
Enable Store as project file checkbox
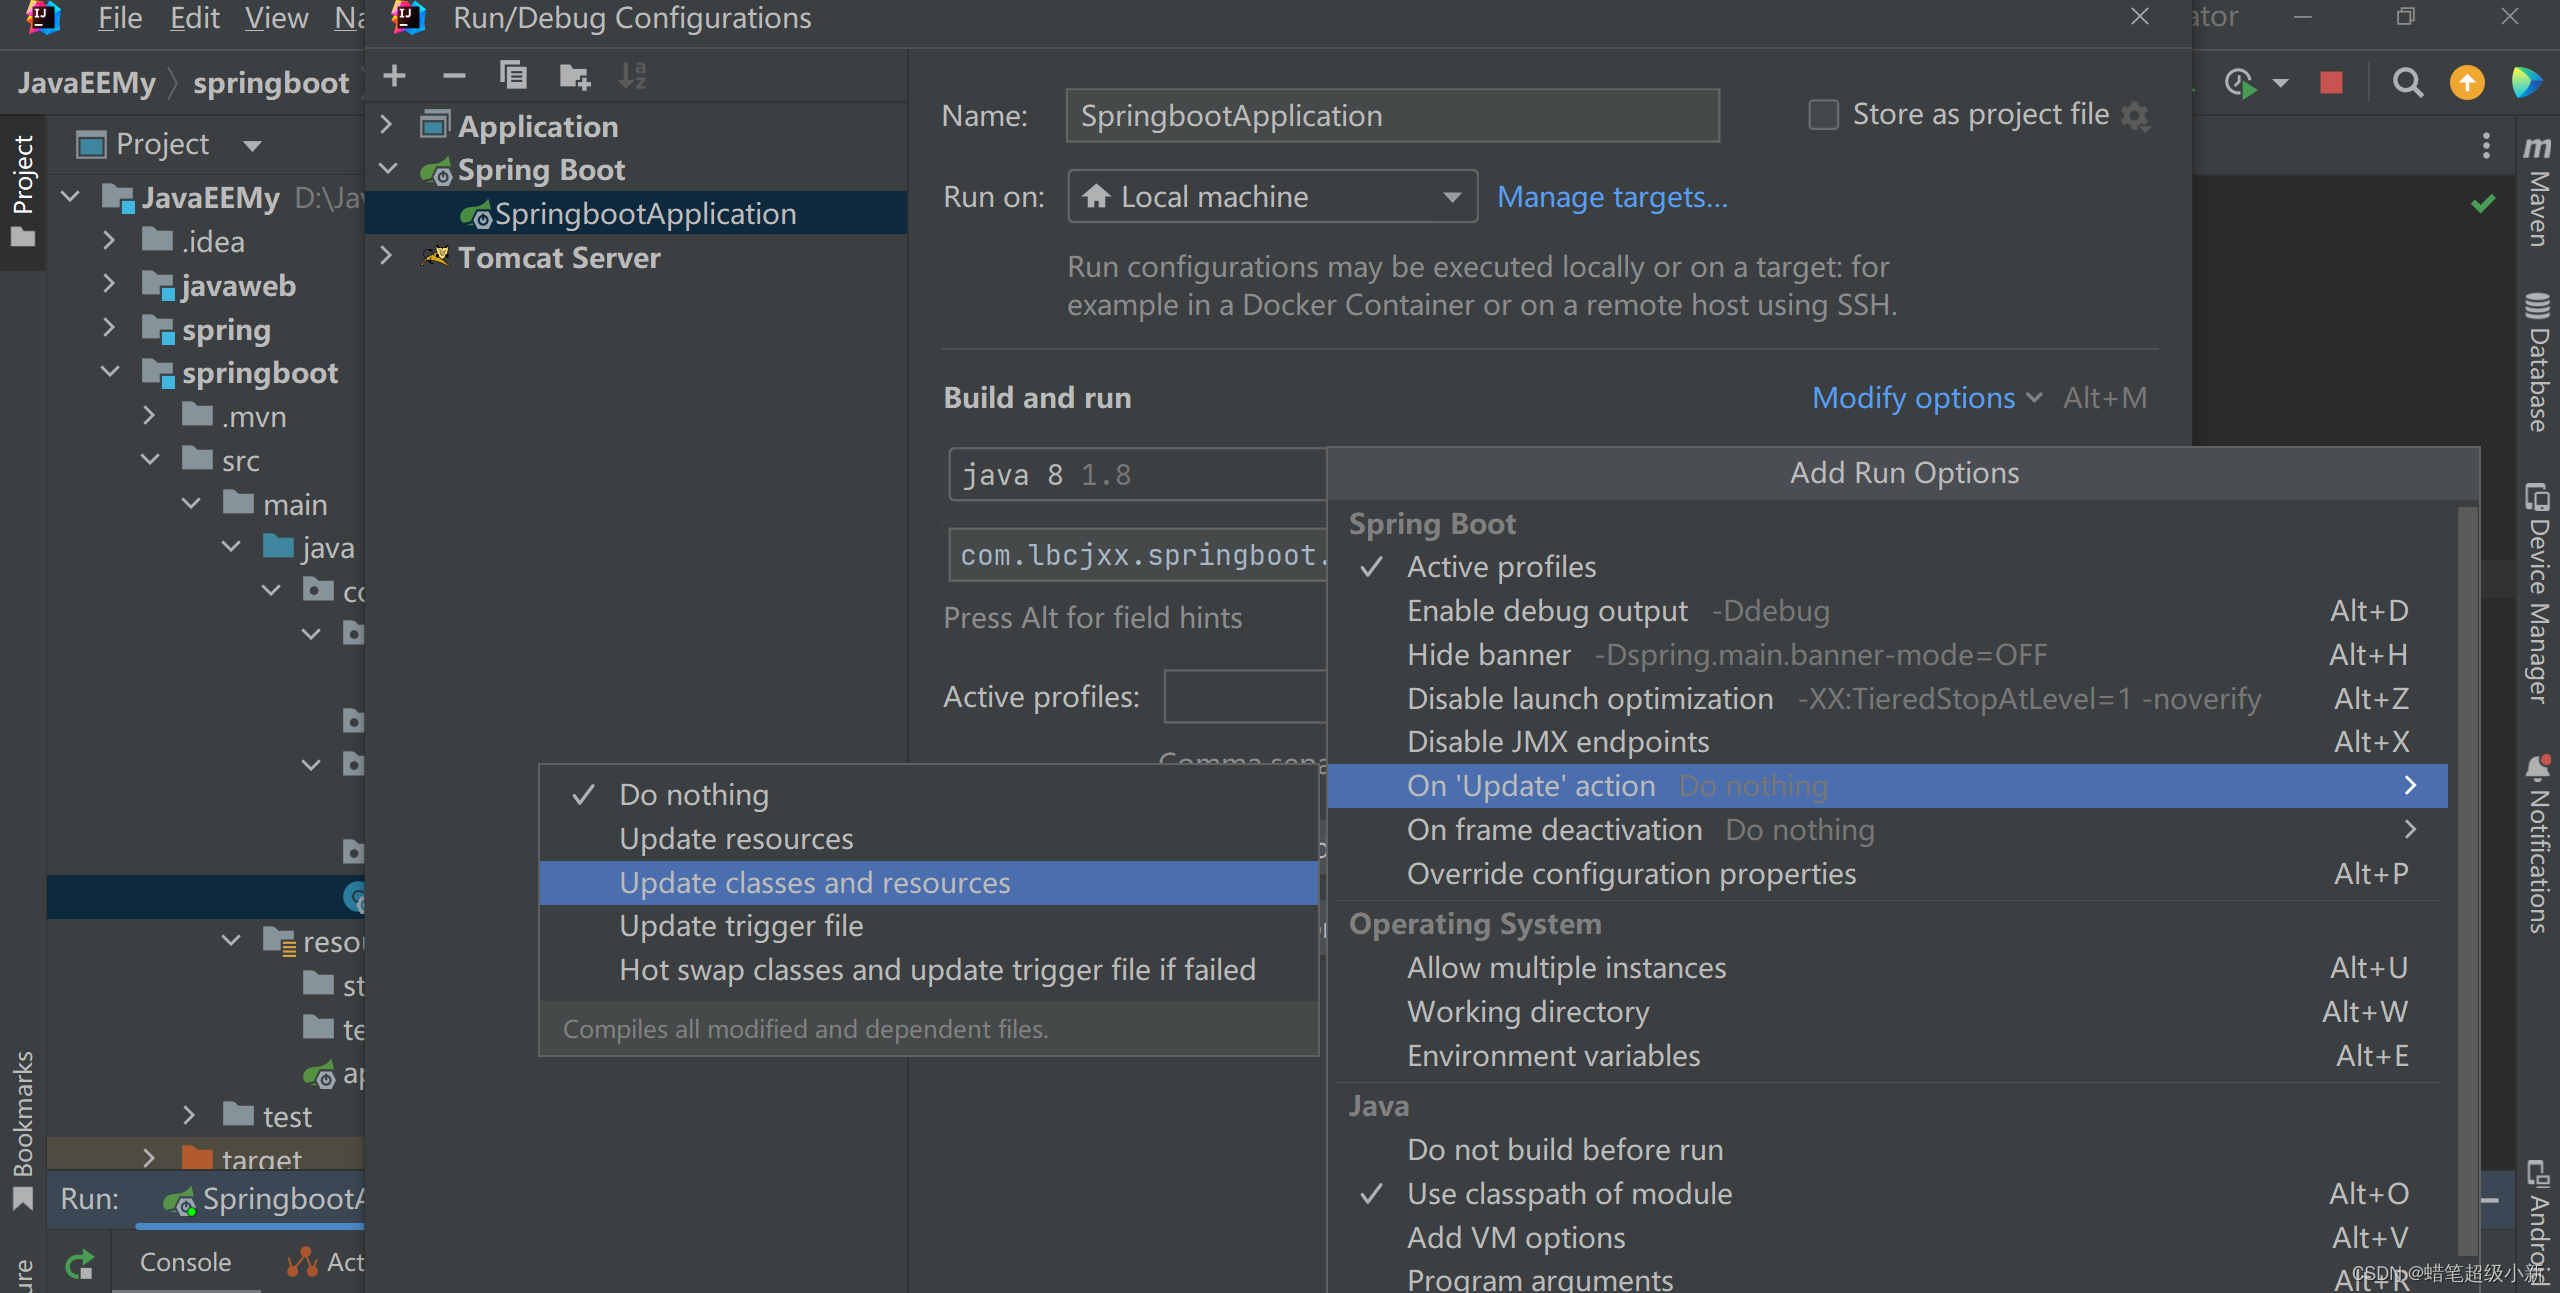1823,115
